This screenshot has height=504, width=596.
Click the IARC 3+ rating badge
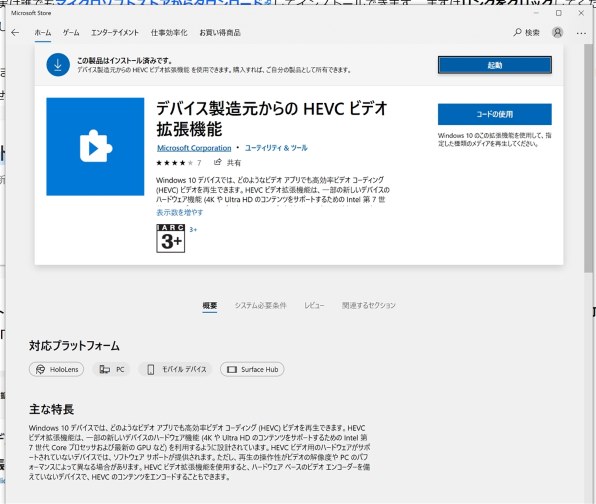170,238
